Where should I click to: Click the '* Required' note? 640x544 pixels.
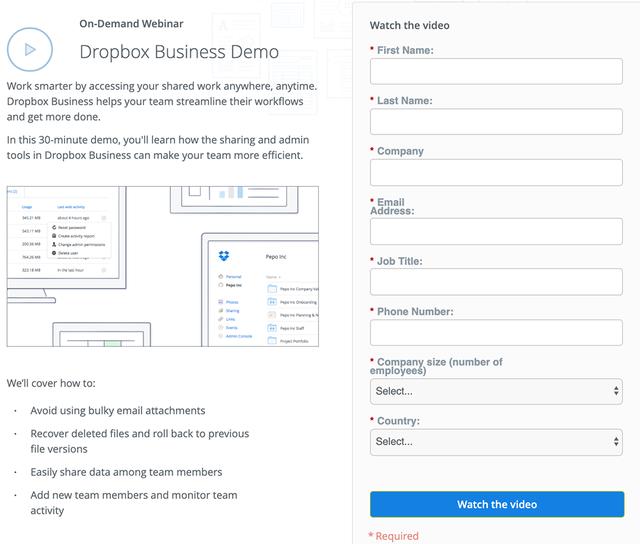click(x=393, y=536)
